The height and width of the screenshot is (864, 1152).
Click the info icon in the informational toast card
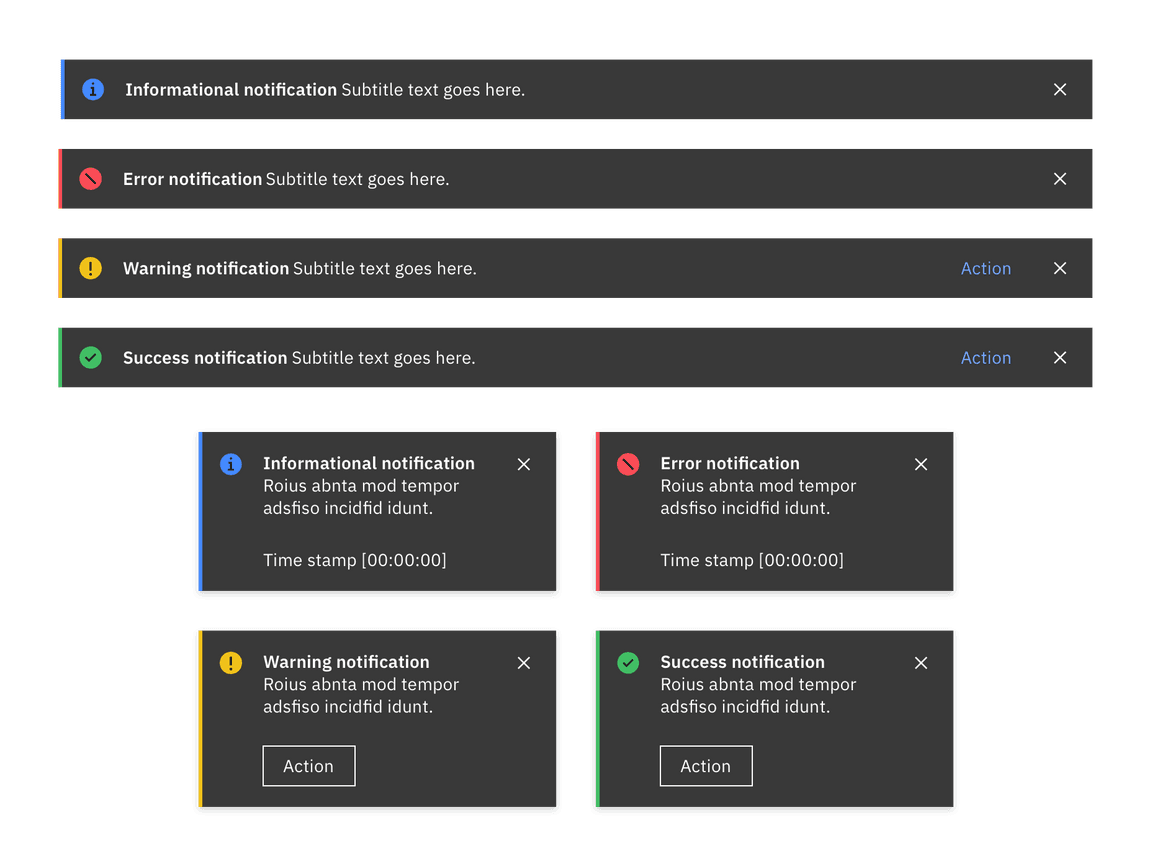coord(231,464)
